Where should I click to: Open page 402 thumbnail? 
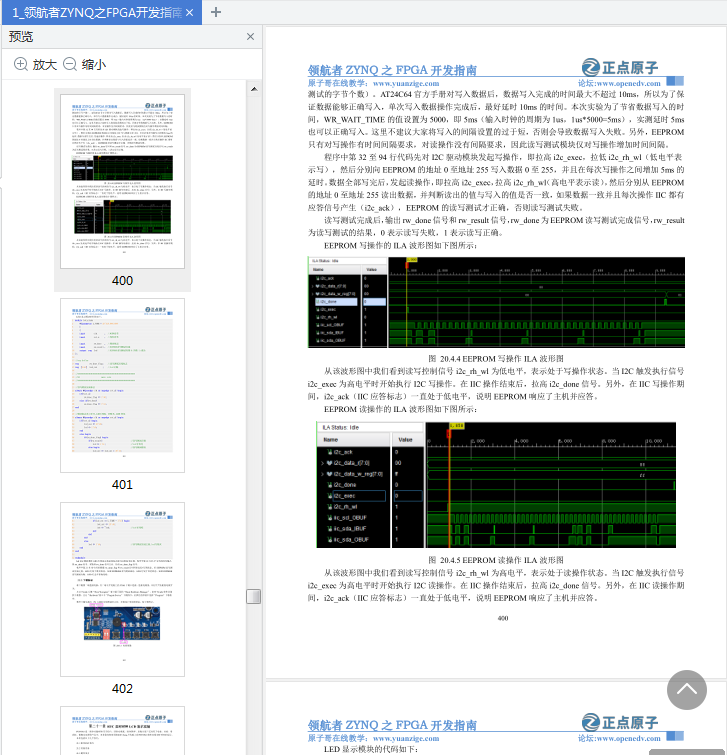122,589
